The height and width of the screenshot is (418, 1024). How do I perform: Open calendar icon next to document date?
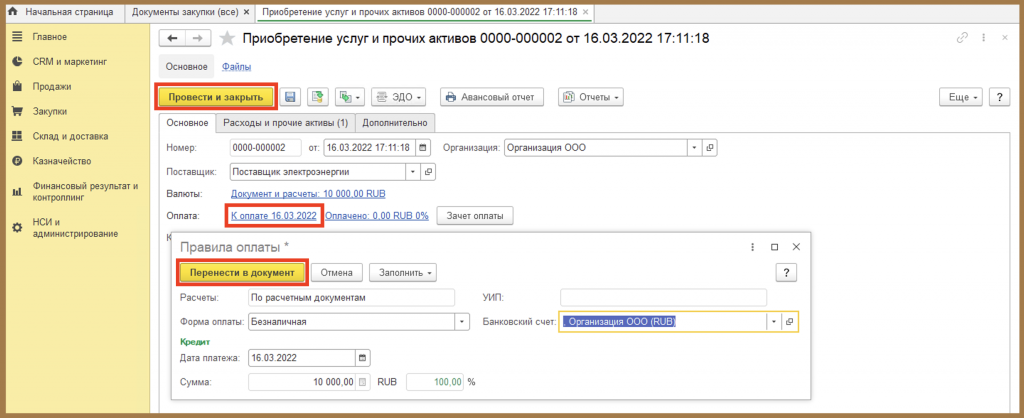point(423,148)
